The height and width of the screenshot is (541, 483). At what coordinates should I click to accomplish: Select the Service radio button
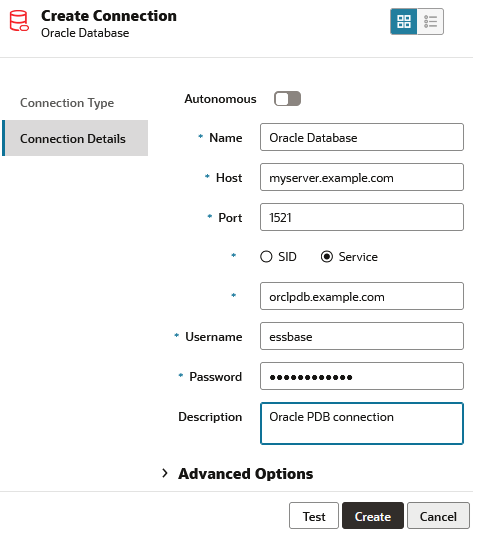(x=327, y=257)
